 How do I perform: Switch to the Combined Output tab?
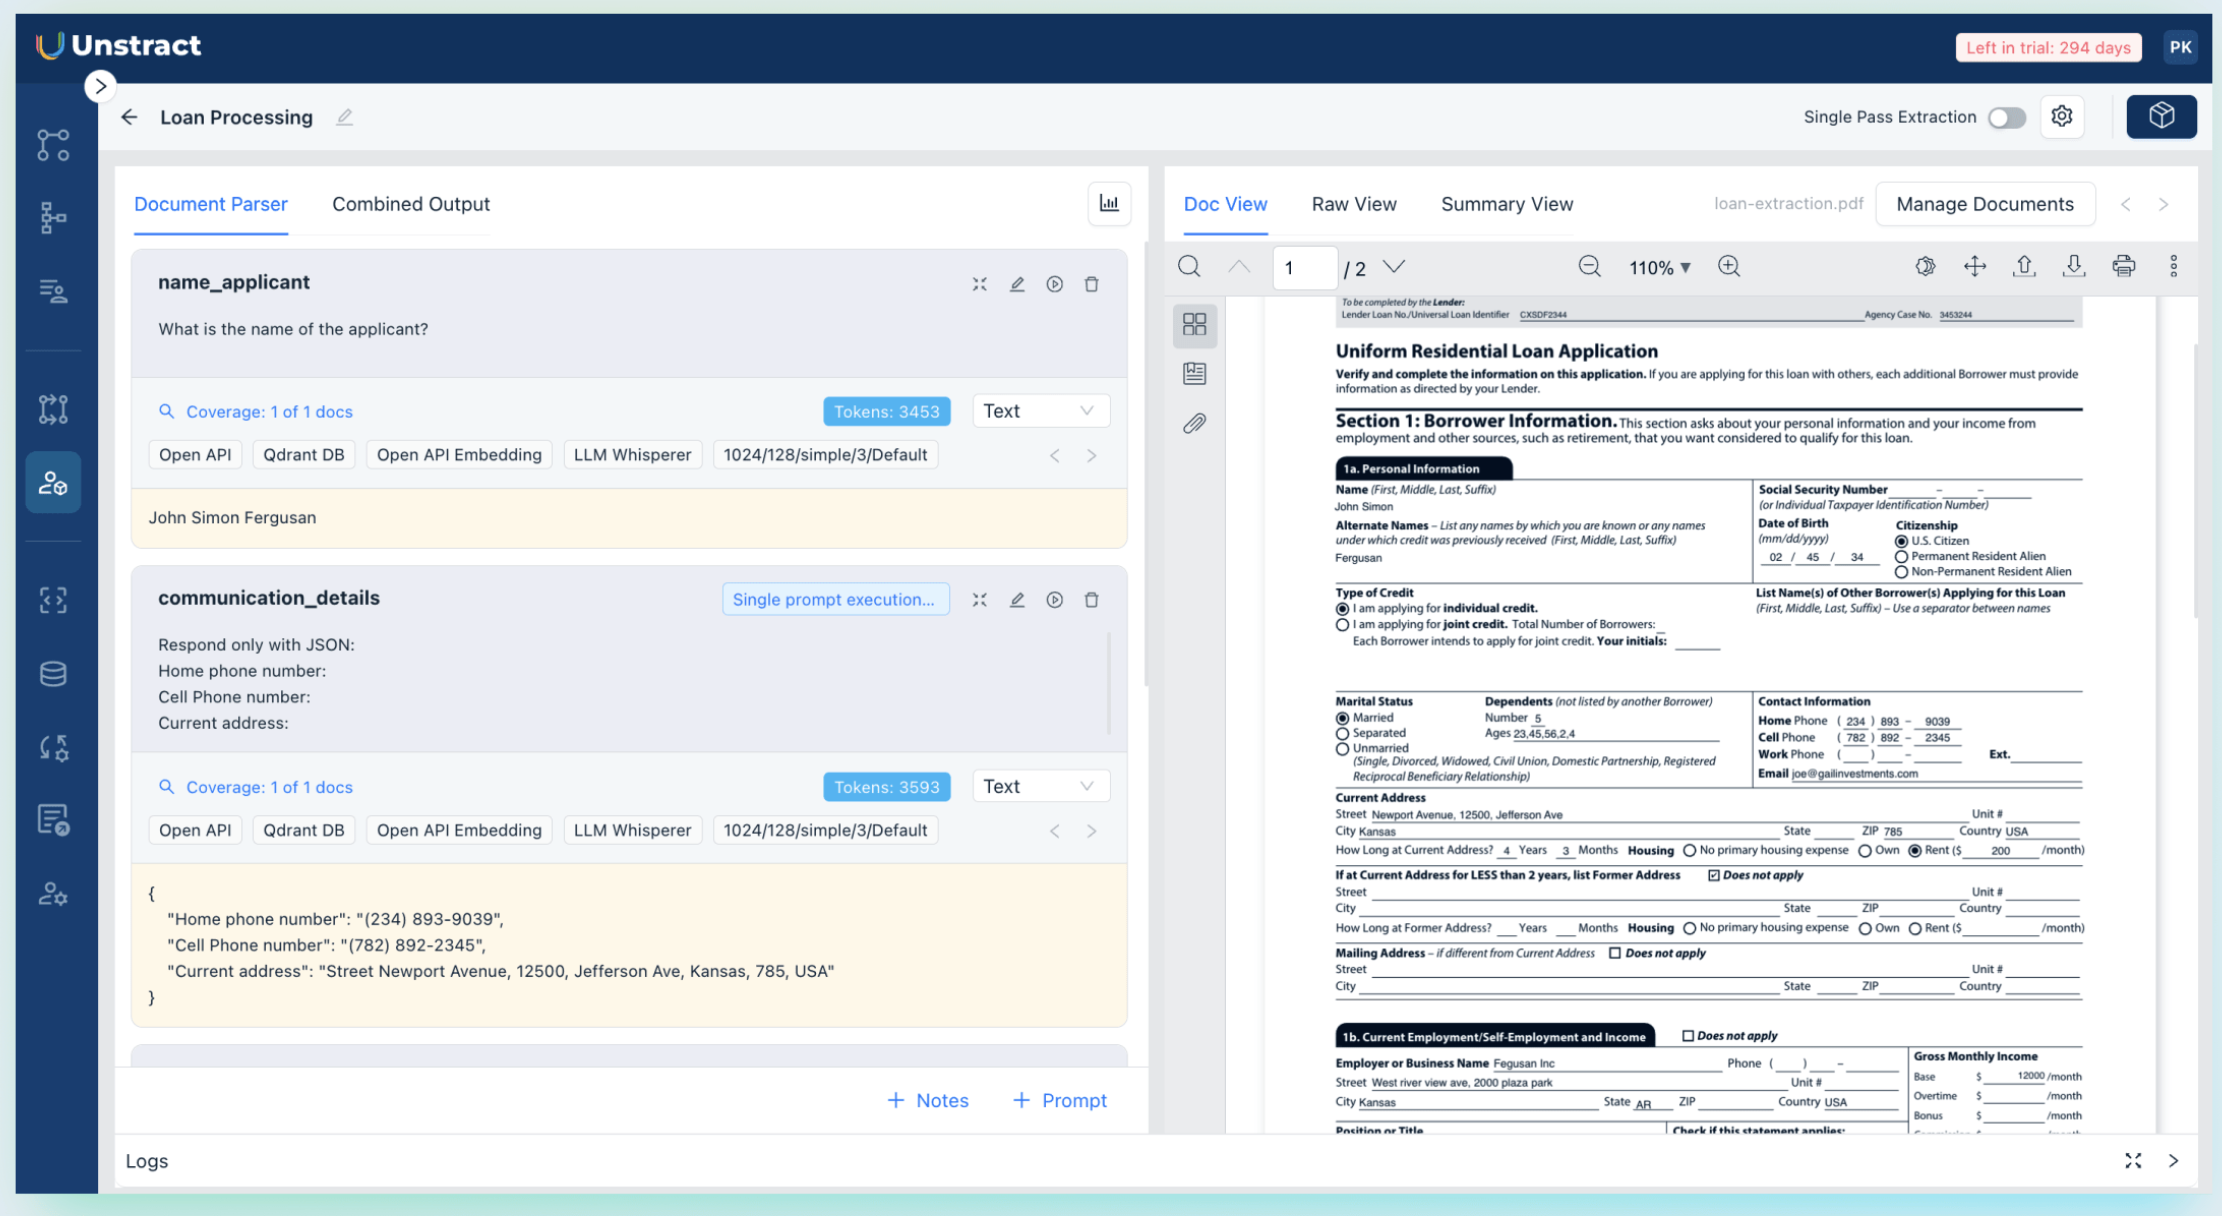[411, 204]
